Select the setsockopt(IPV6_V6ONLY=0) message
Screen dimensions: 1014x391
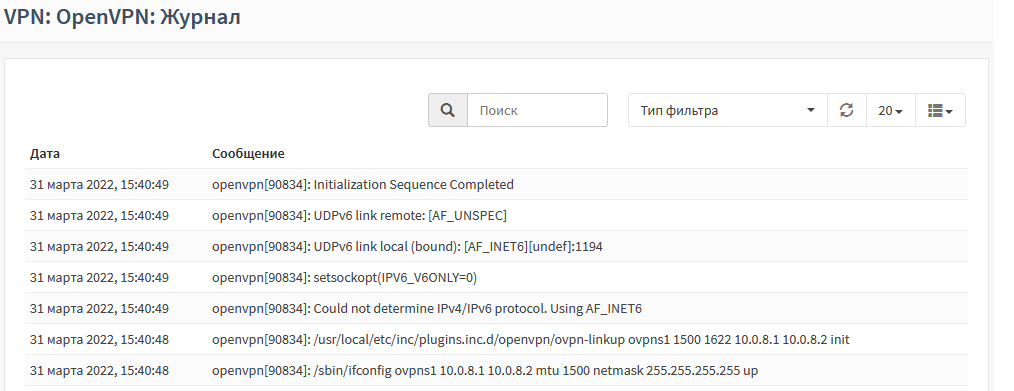pyautogui.click(x=345, y=278)
